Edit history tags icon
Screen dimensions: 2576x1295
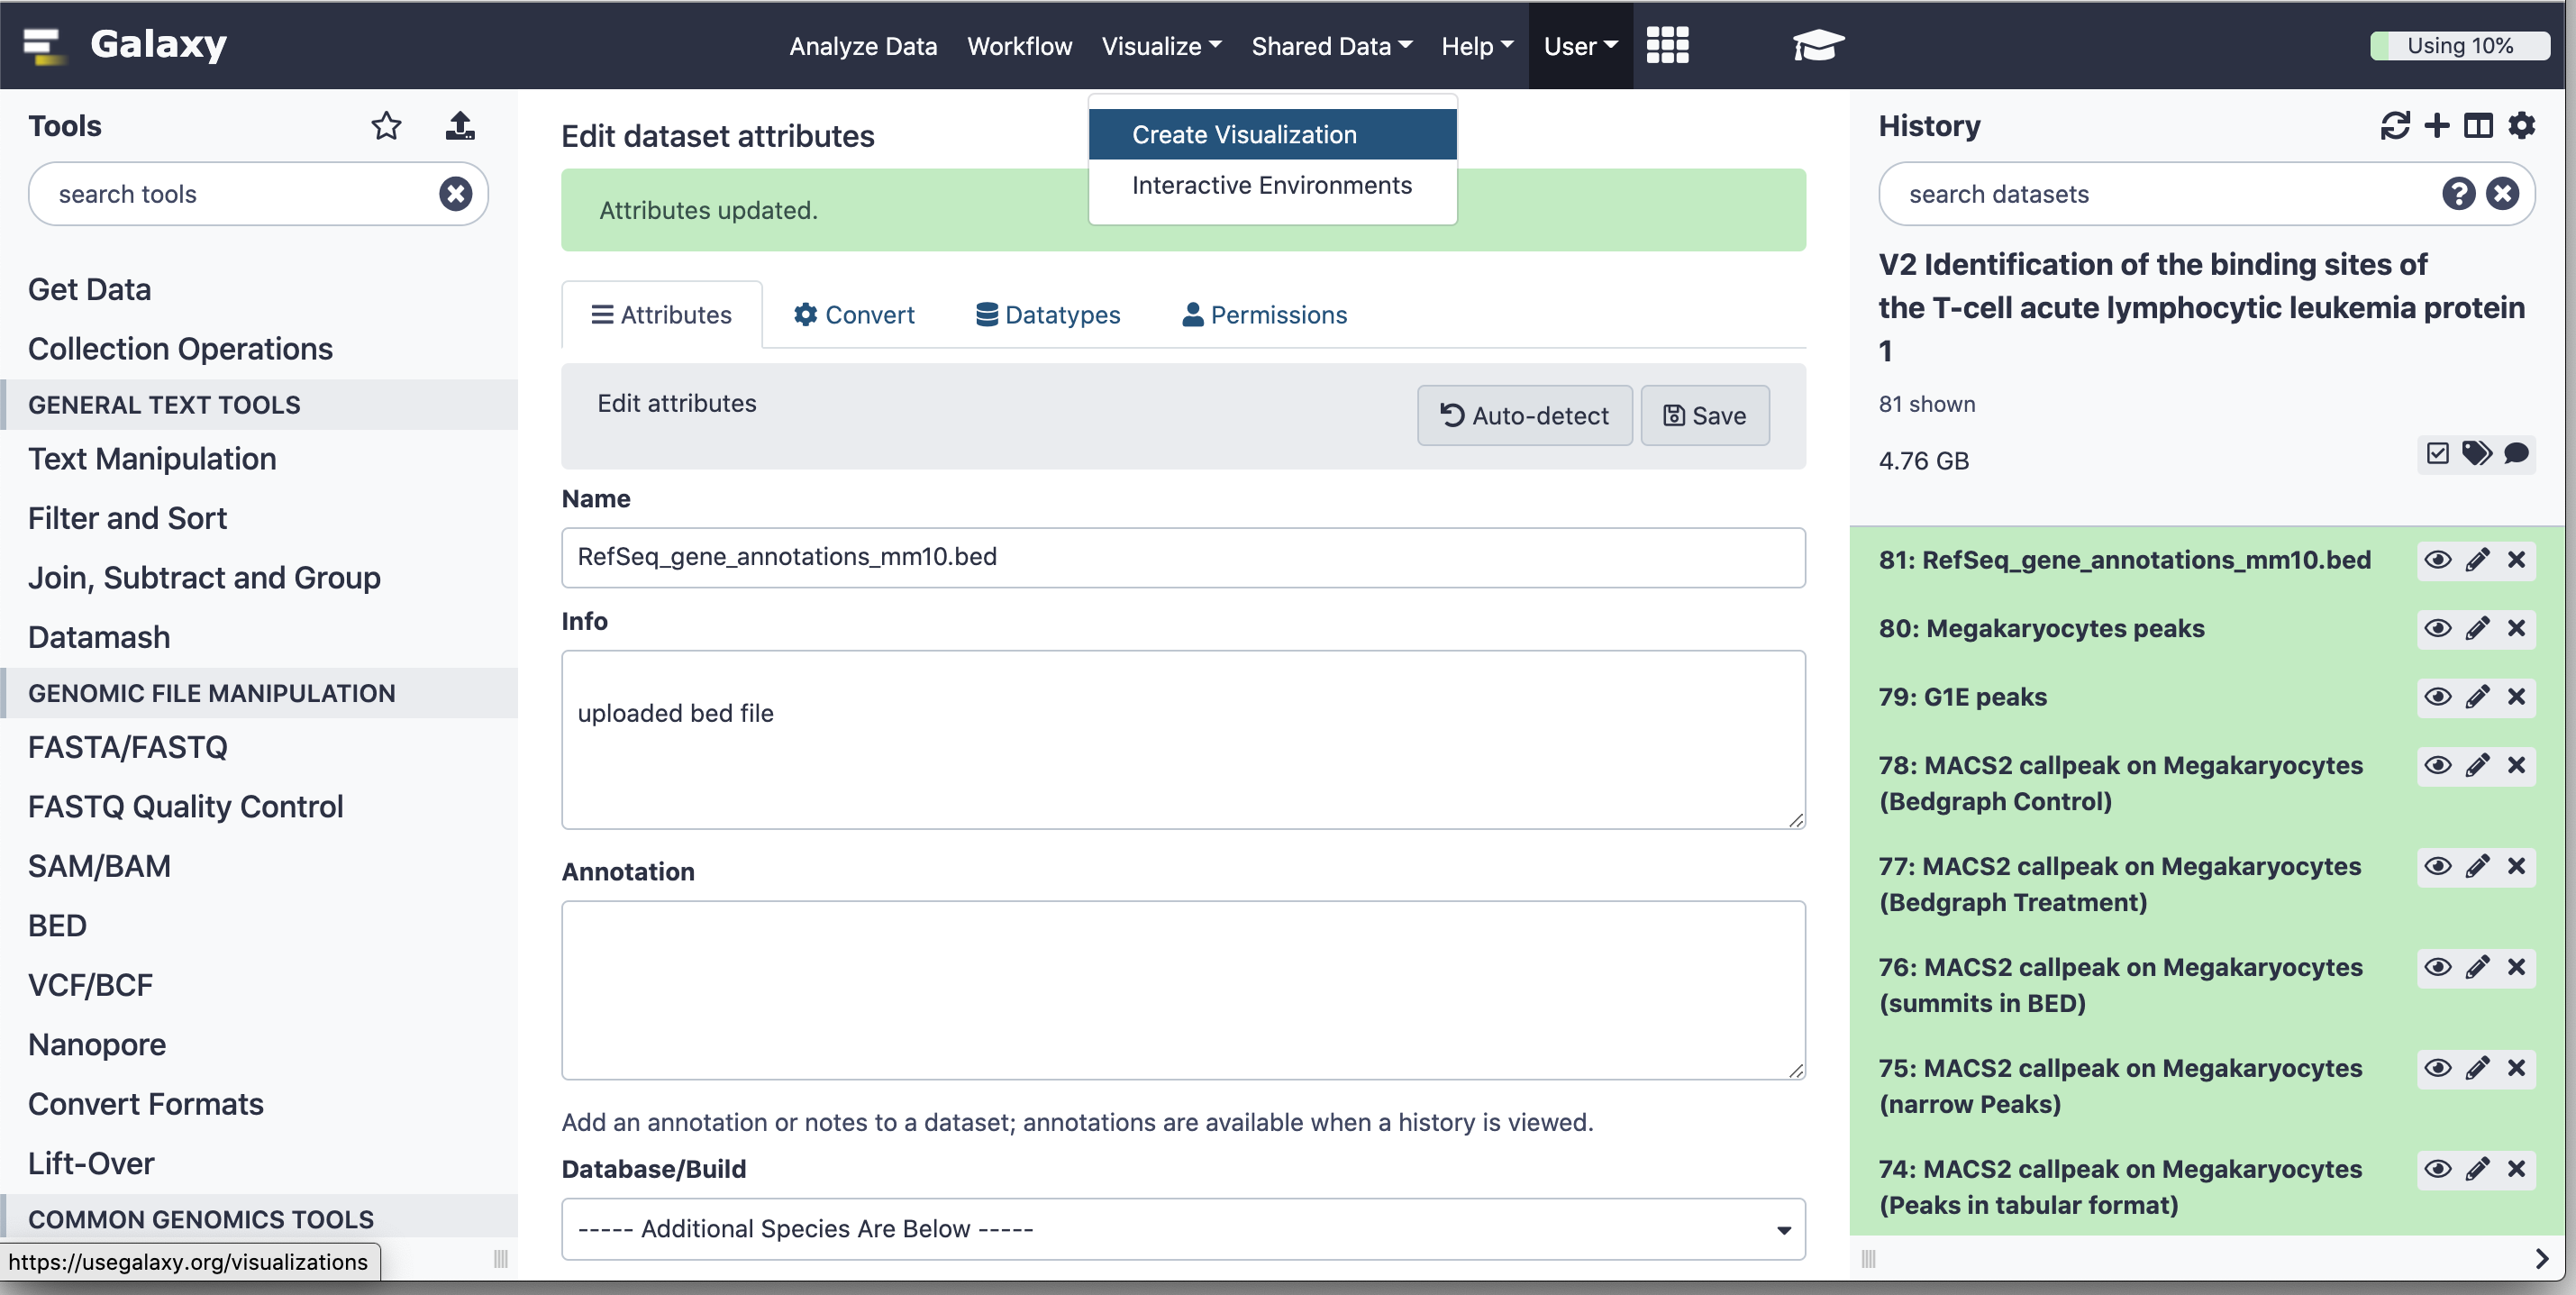2476,453
